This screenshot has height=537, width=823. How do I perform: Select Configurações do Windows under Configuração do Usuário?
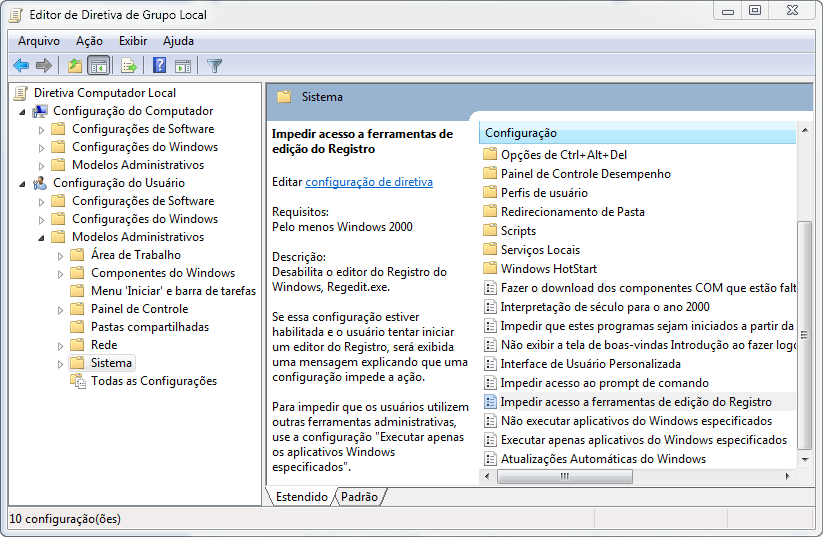(x=145, y=219)
